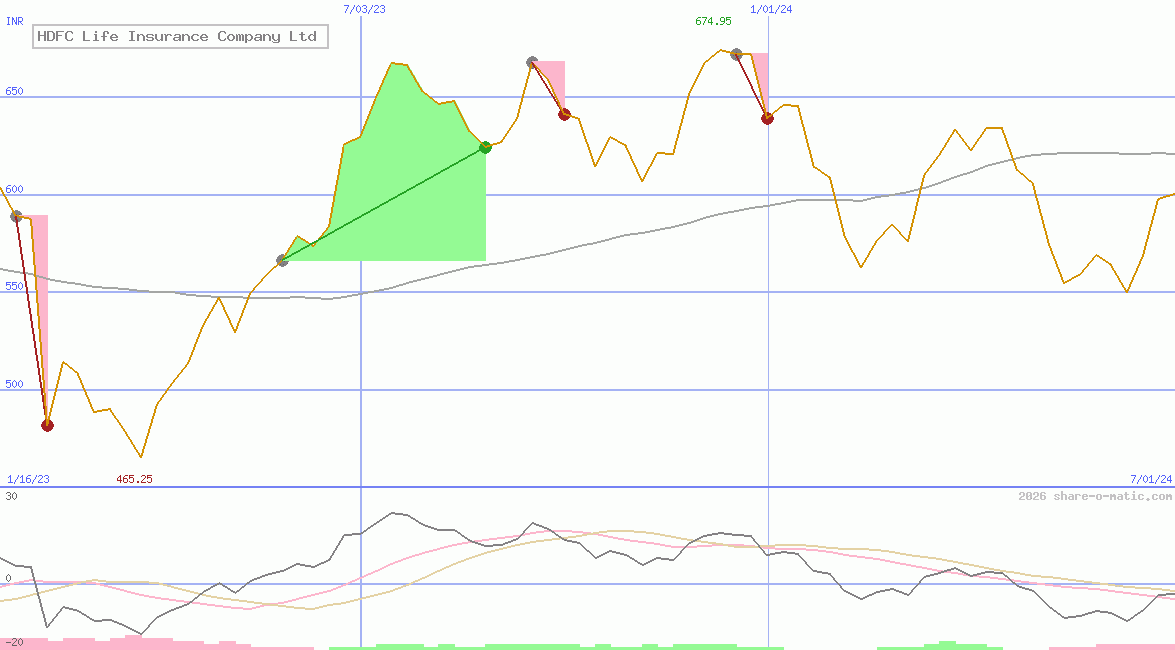Image resolution: width=1175 pixels, height=650 pixels.
Task: Click the green endpoint marker of the trendline
Action: click(x=485, y=147)
